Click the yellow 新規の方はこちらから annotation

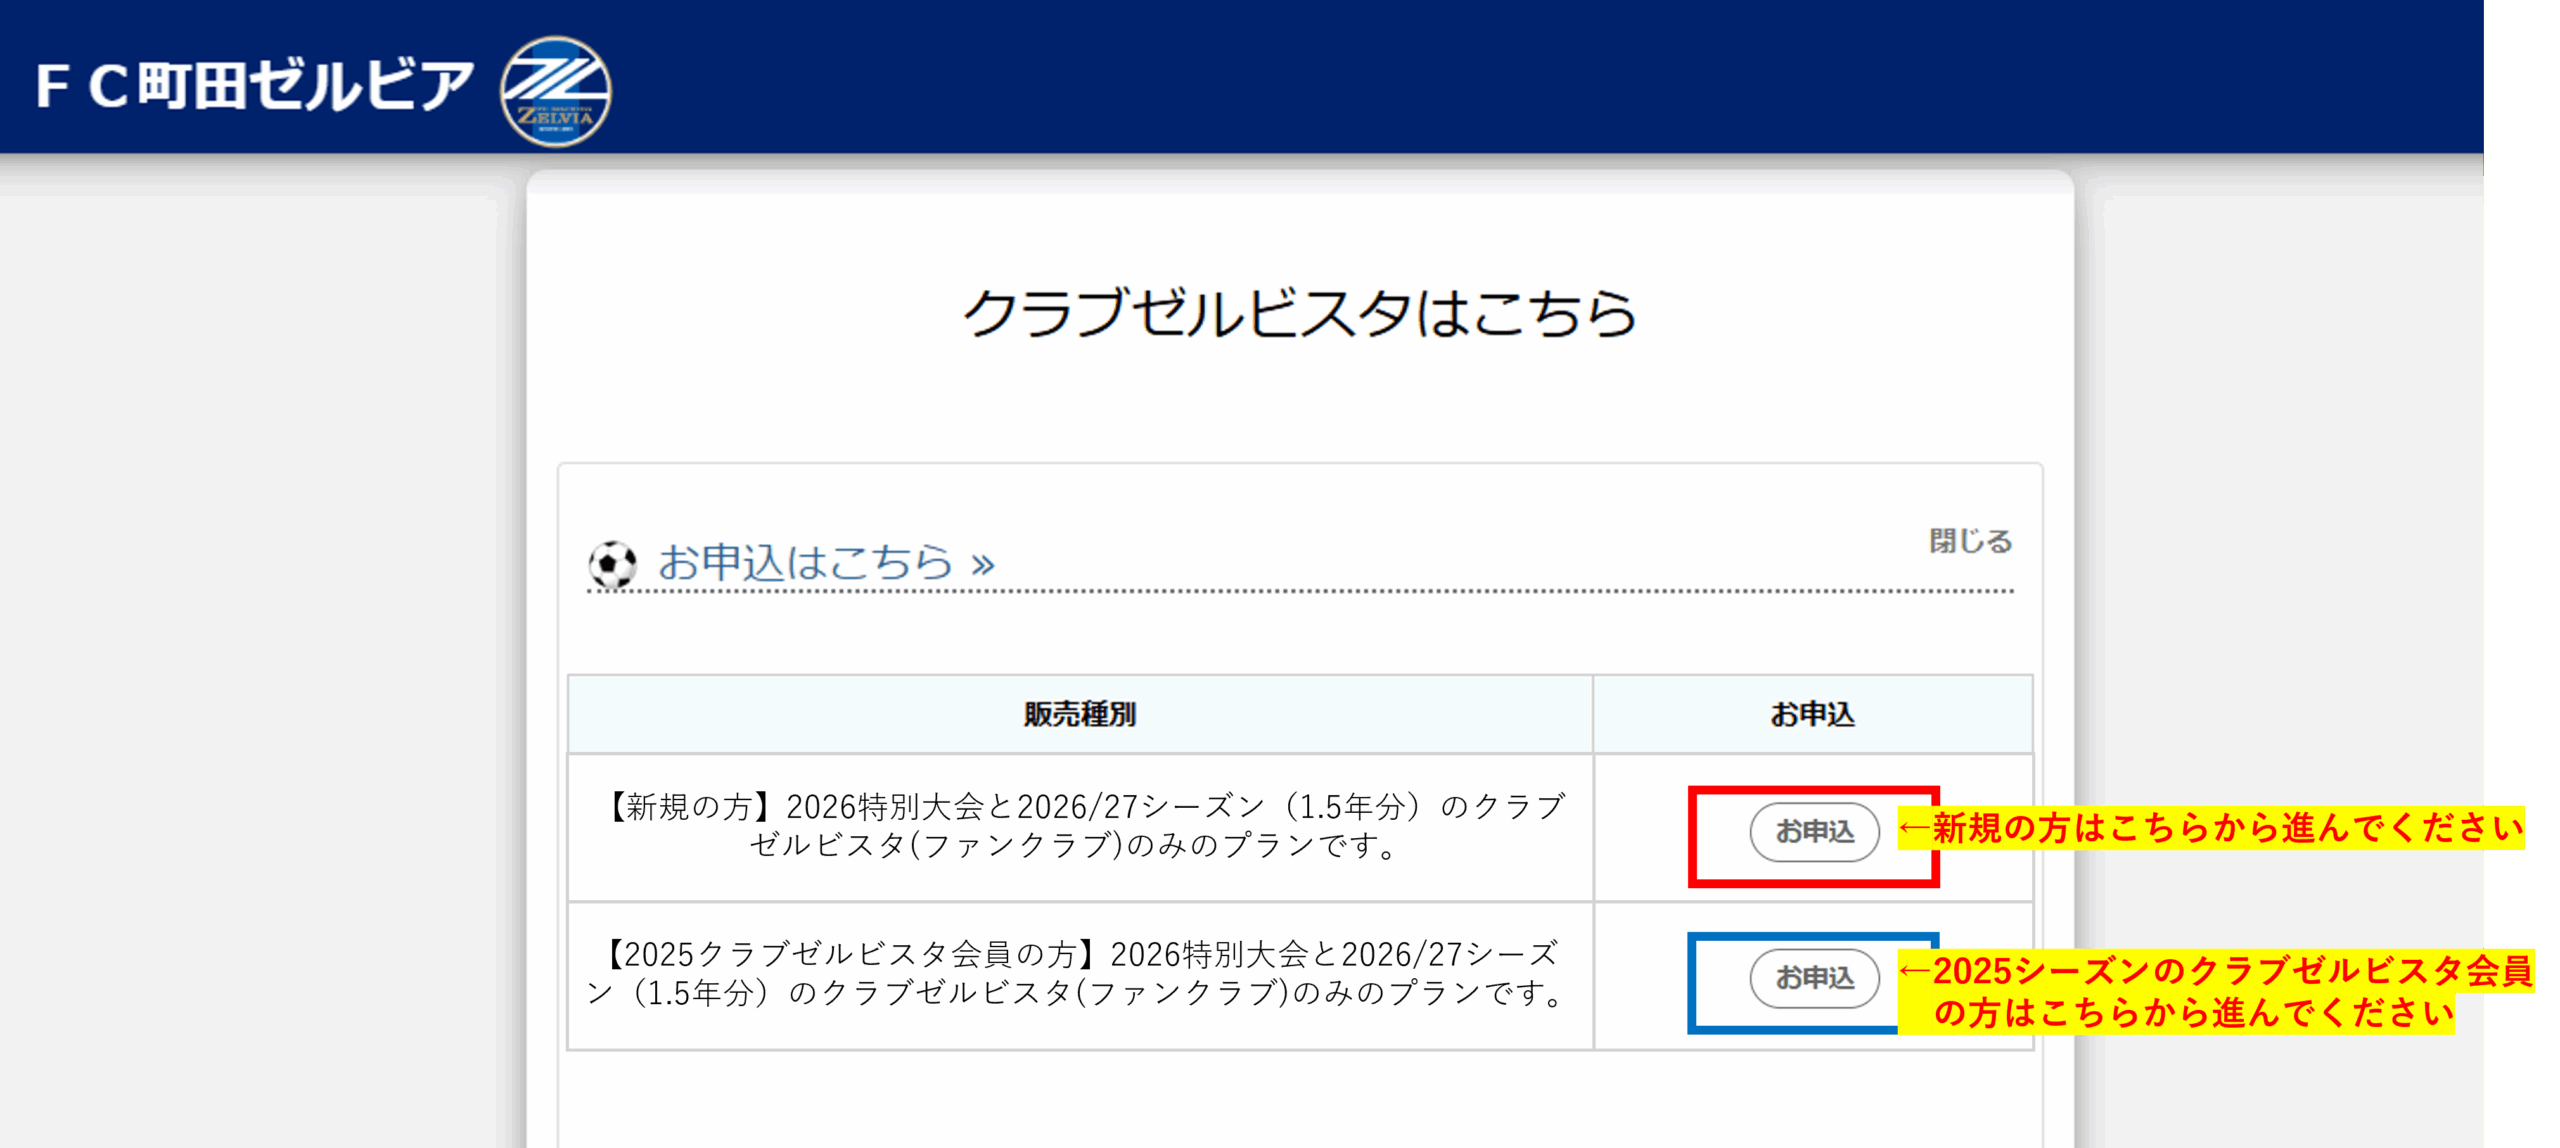[x=2226, y=828]
